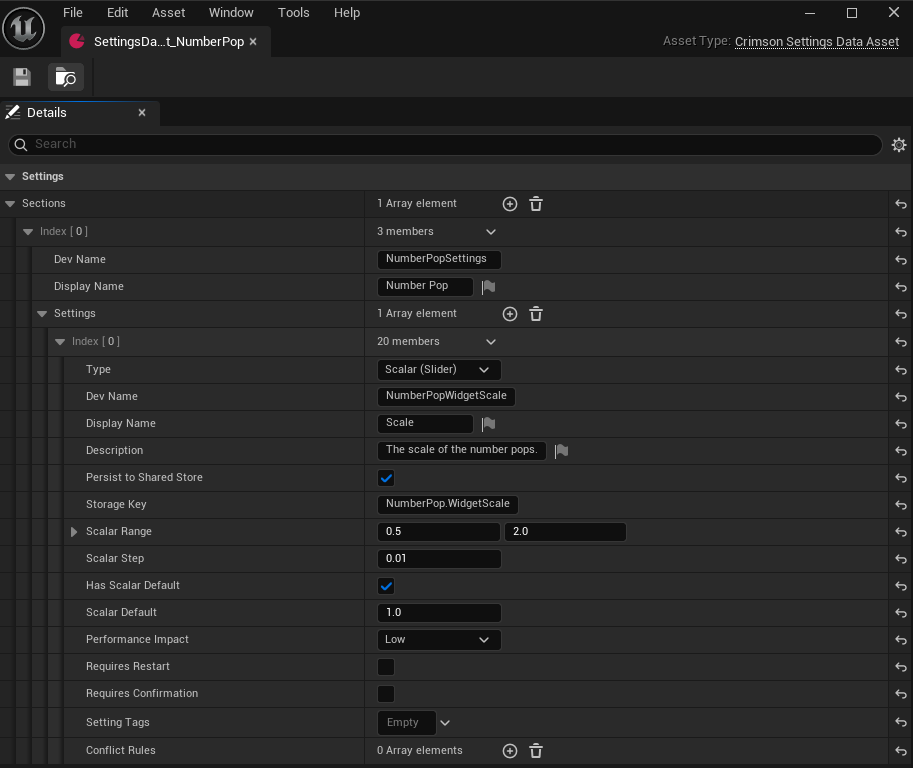Open the Asset menu
The width and height of the screenshot is (913, 768).
pyautogui.click(x=168, y=12)
